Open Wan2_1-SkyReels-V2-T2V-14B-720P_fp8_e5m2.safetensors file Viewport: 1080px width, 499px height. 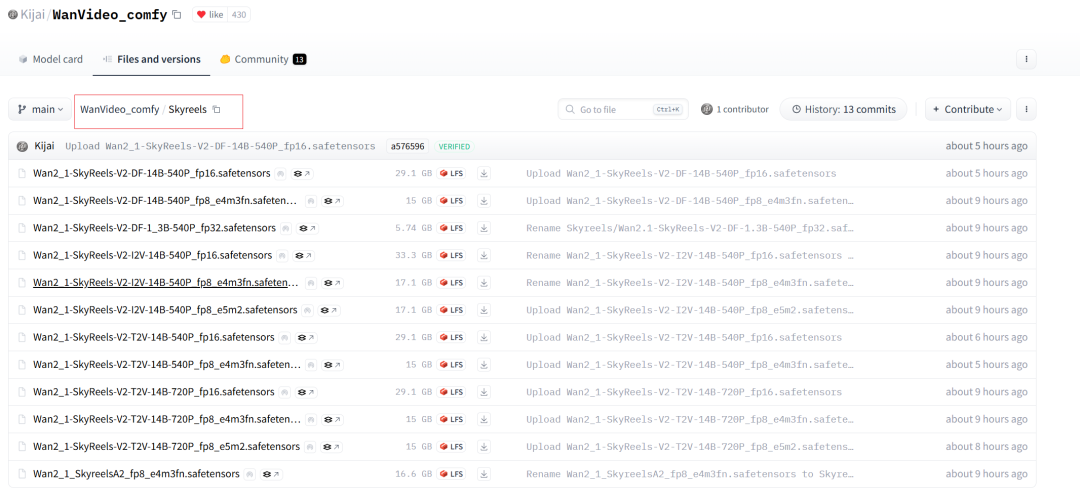point(166,447)
